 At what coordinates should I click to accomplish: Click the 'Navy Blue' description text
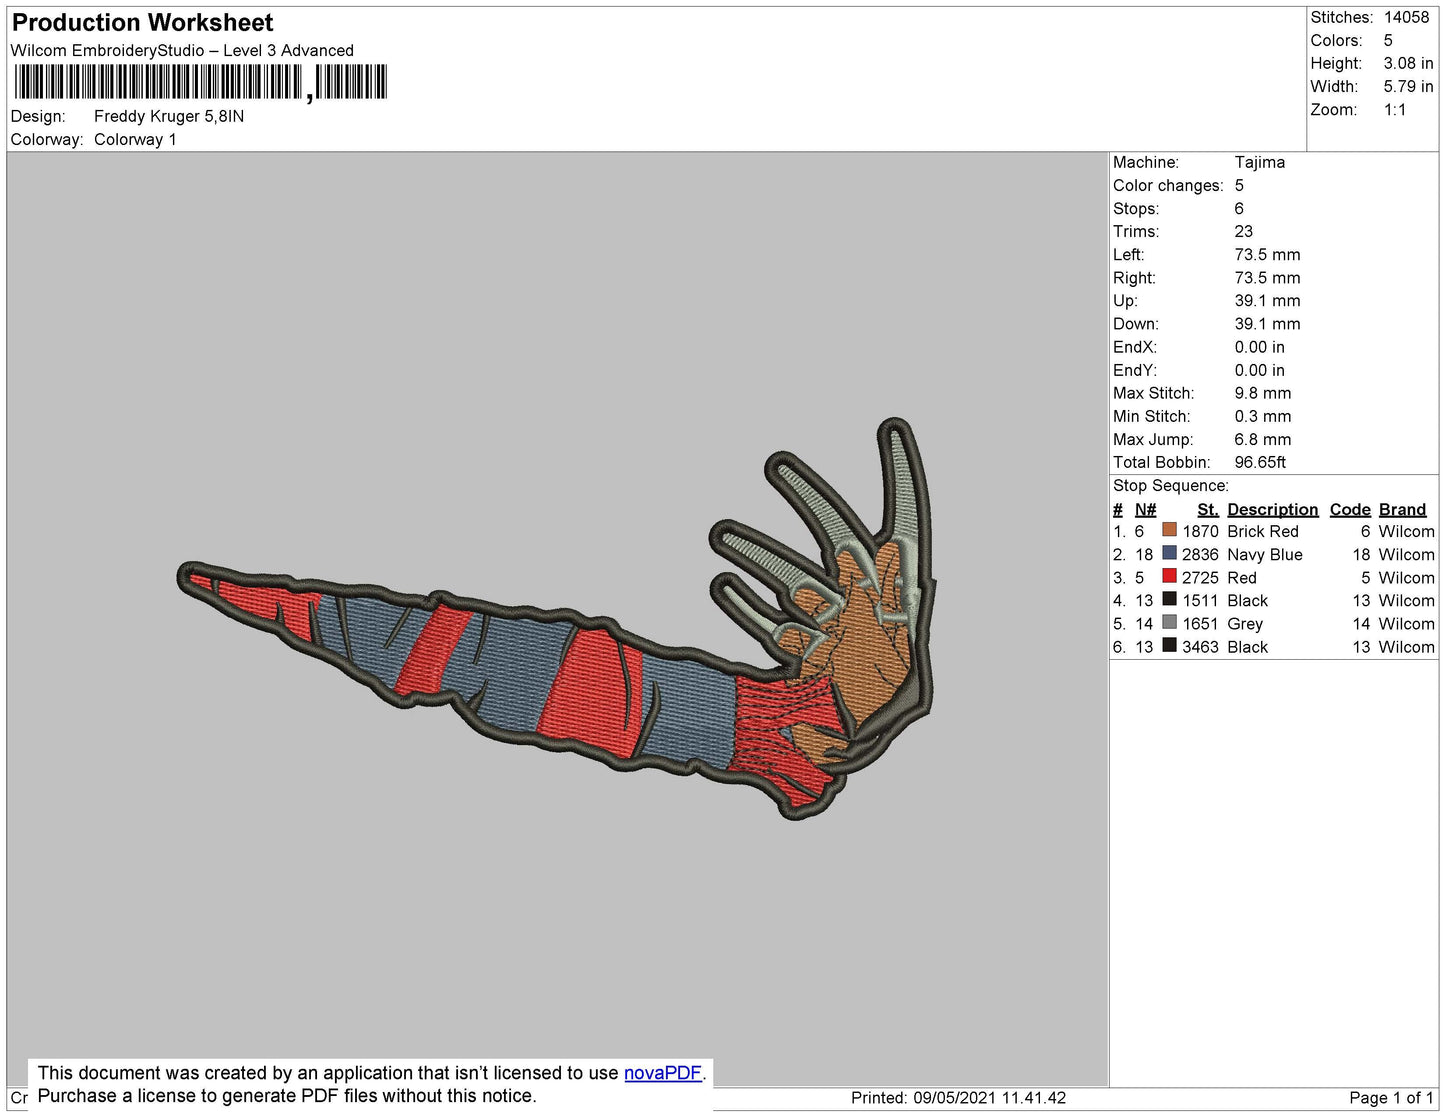pos(1265,554)
